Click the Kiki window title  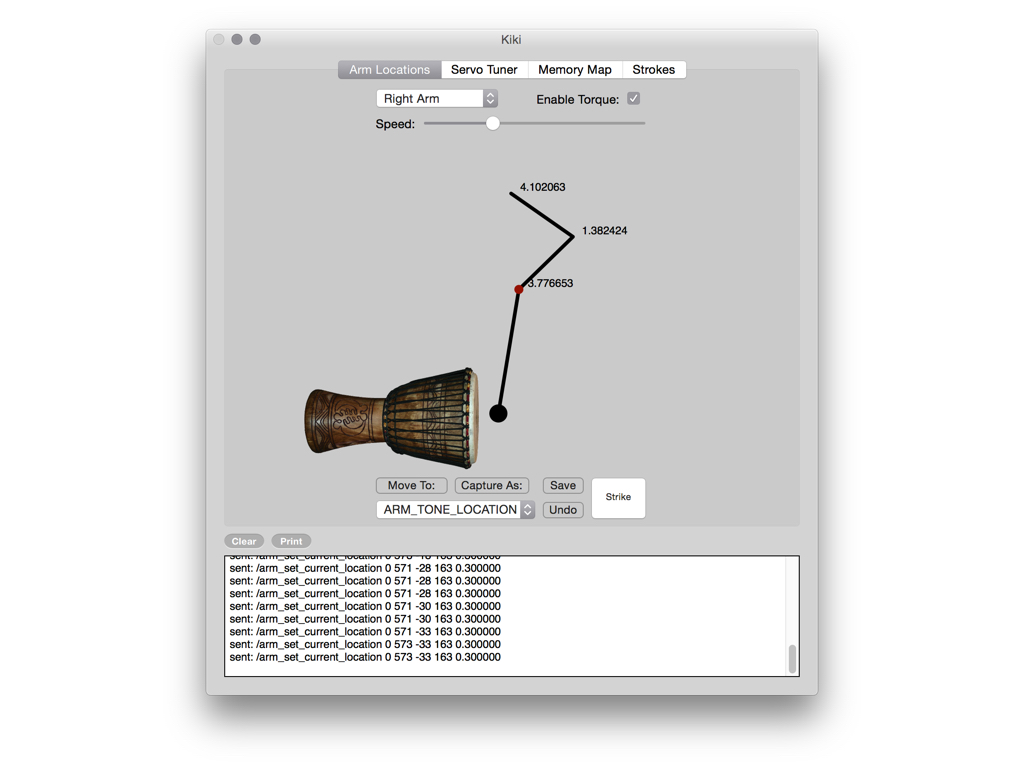[511, 40]
